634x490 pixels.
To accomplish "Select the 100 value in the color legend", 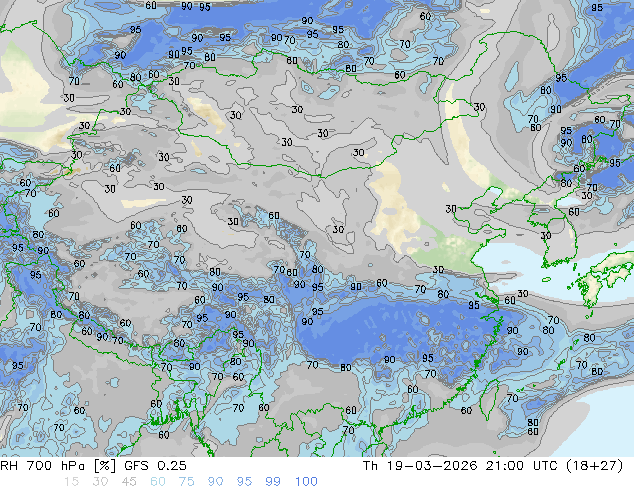I will click(x=306, y=482).
